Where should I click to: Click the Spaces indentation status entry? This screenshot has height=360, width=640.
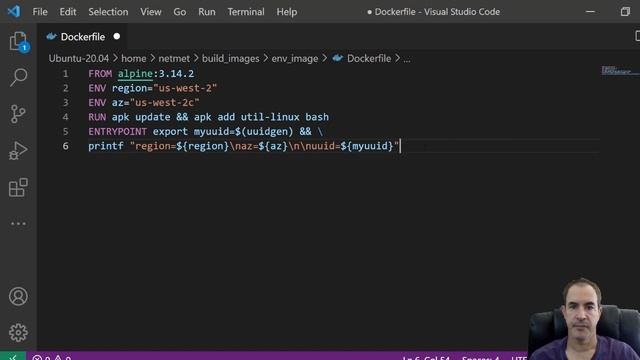[x=480, y=358]
